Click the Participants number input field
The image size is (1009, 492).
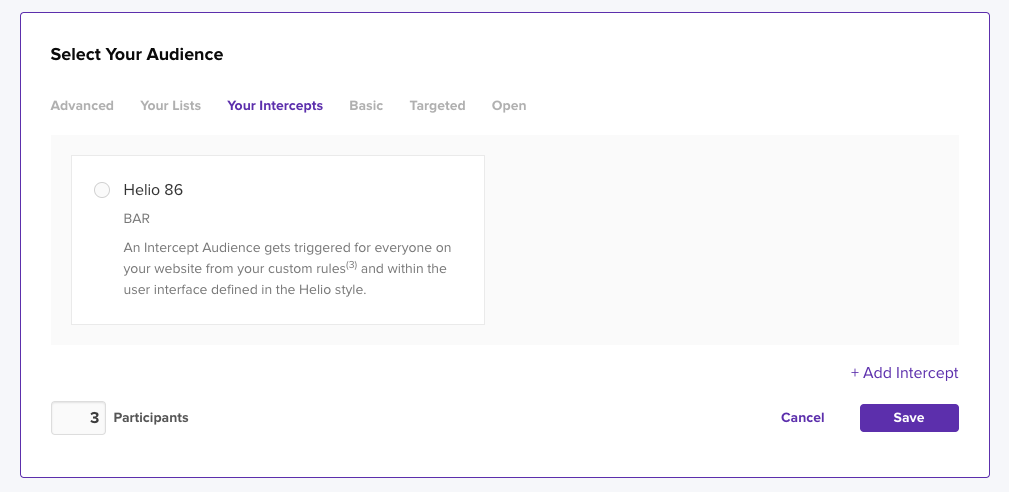79,418
